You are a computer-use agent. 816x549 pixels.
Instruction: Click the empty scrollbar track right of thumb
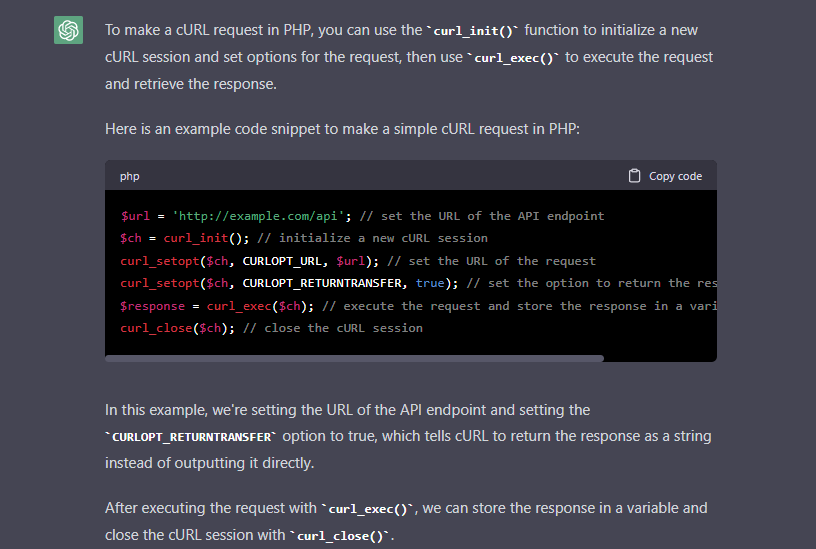coord(660,358)
